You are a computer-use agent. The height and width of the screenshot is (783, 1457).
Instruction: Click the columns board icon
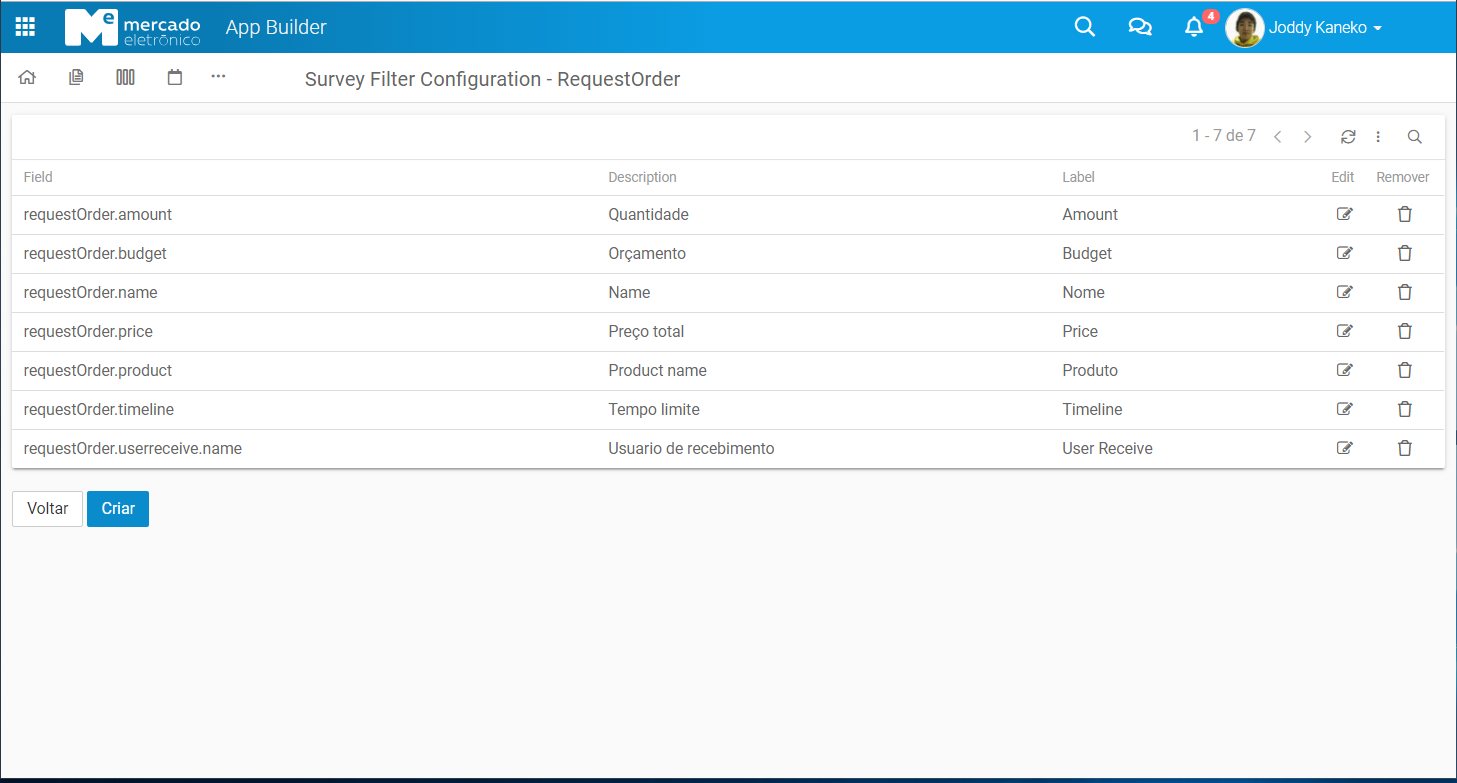pyautogui.click(x=125, y=77)
